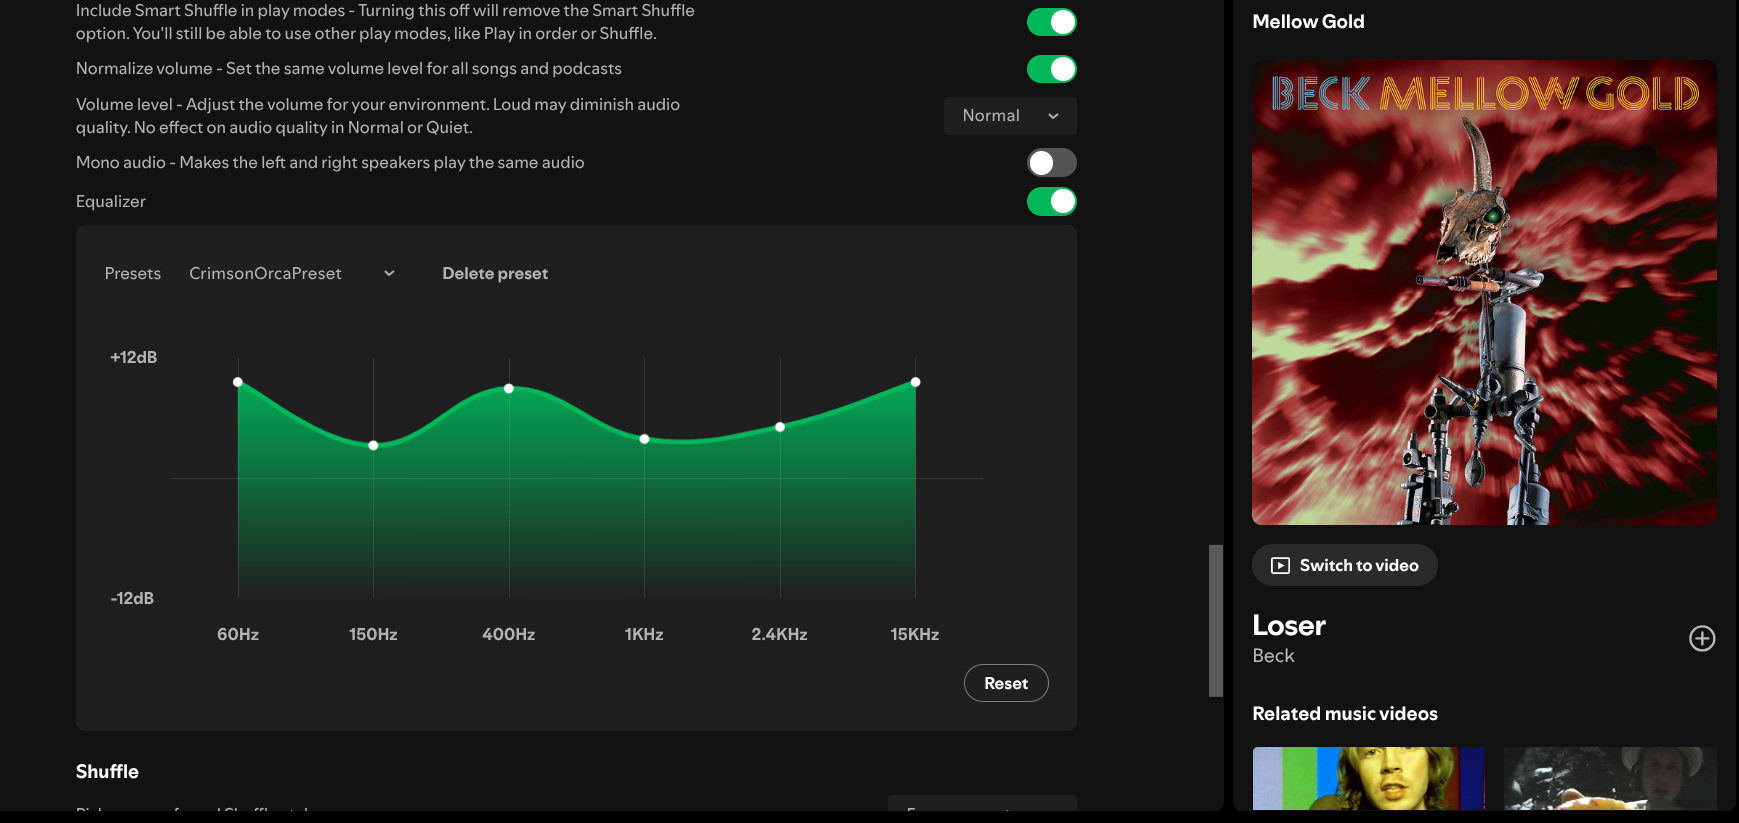
Task: Click Switch to video button
Action: point(1344,565)
